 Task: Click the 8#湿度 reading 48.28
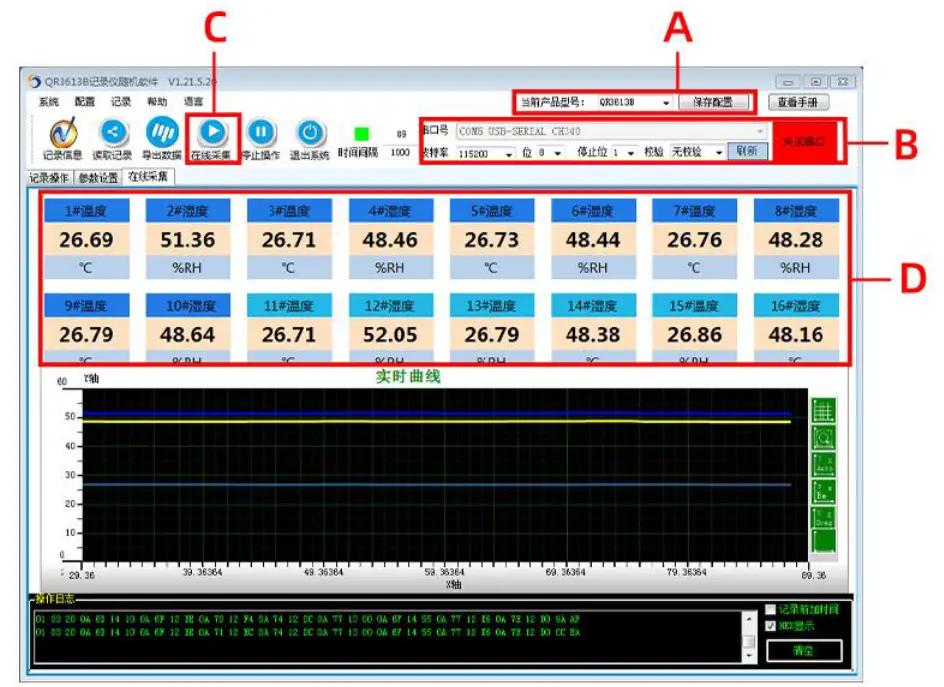796,240
